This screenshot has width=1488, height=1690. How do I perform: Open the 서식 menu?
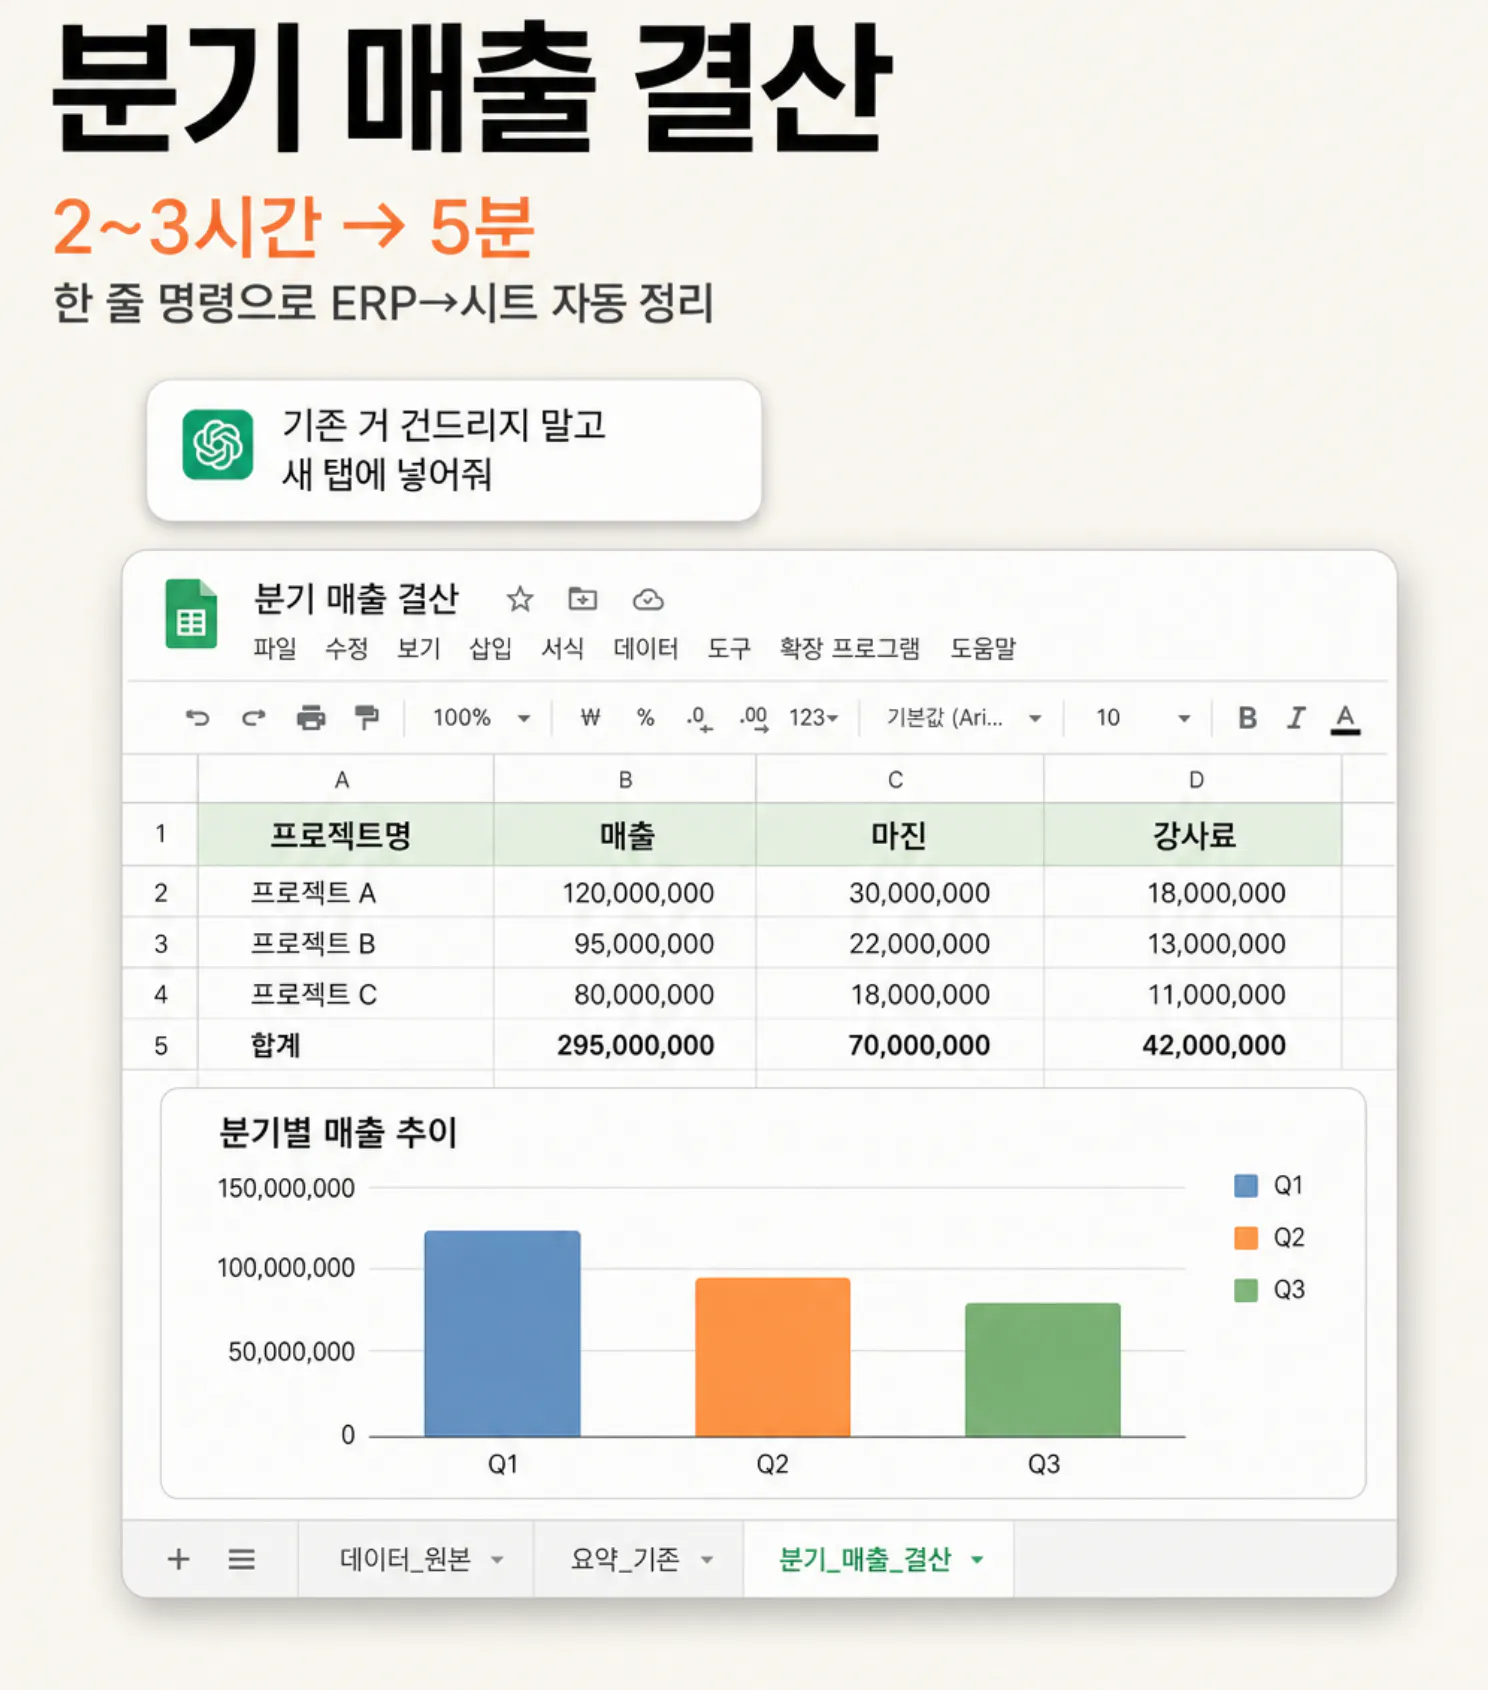pos(562,648)
